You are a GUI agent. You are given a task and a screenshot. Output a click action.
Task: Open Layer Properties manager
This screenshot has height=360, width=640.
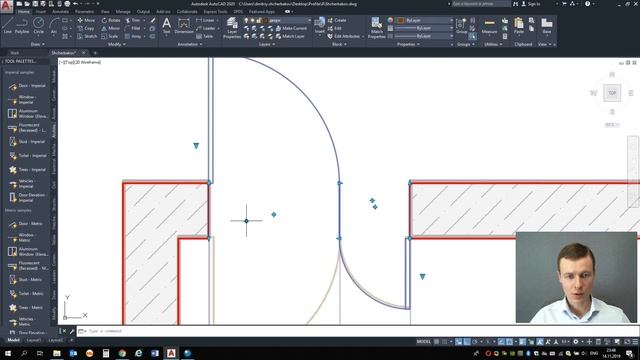[232, 28]
